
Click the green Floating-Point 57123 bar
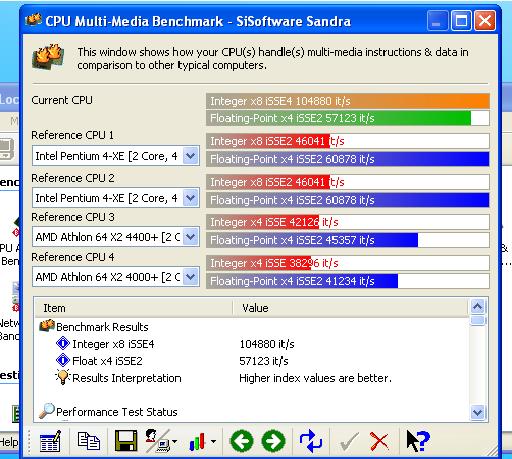pyautogui.click(x=348, y=118)
